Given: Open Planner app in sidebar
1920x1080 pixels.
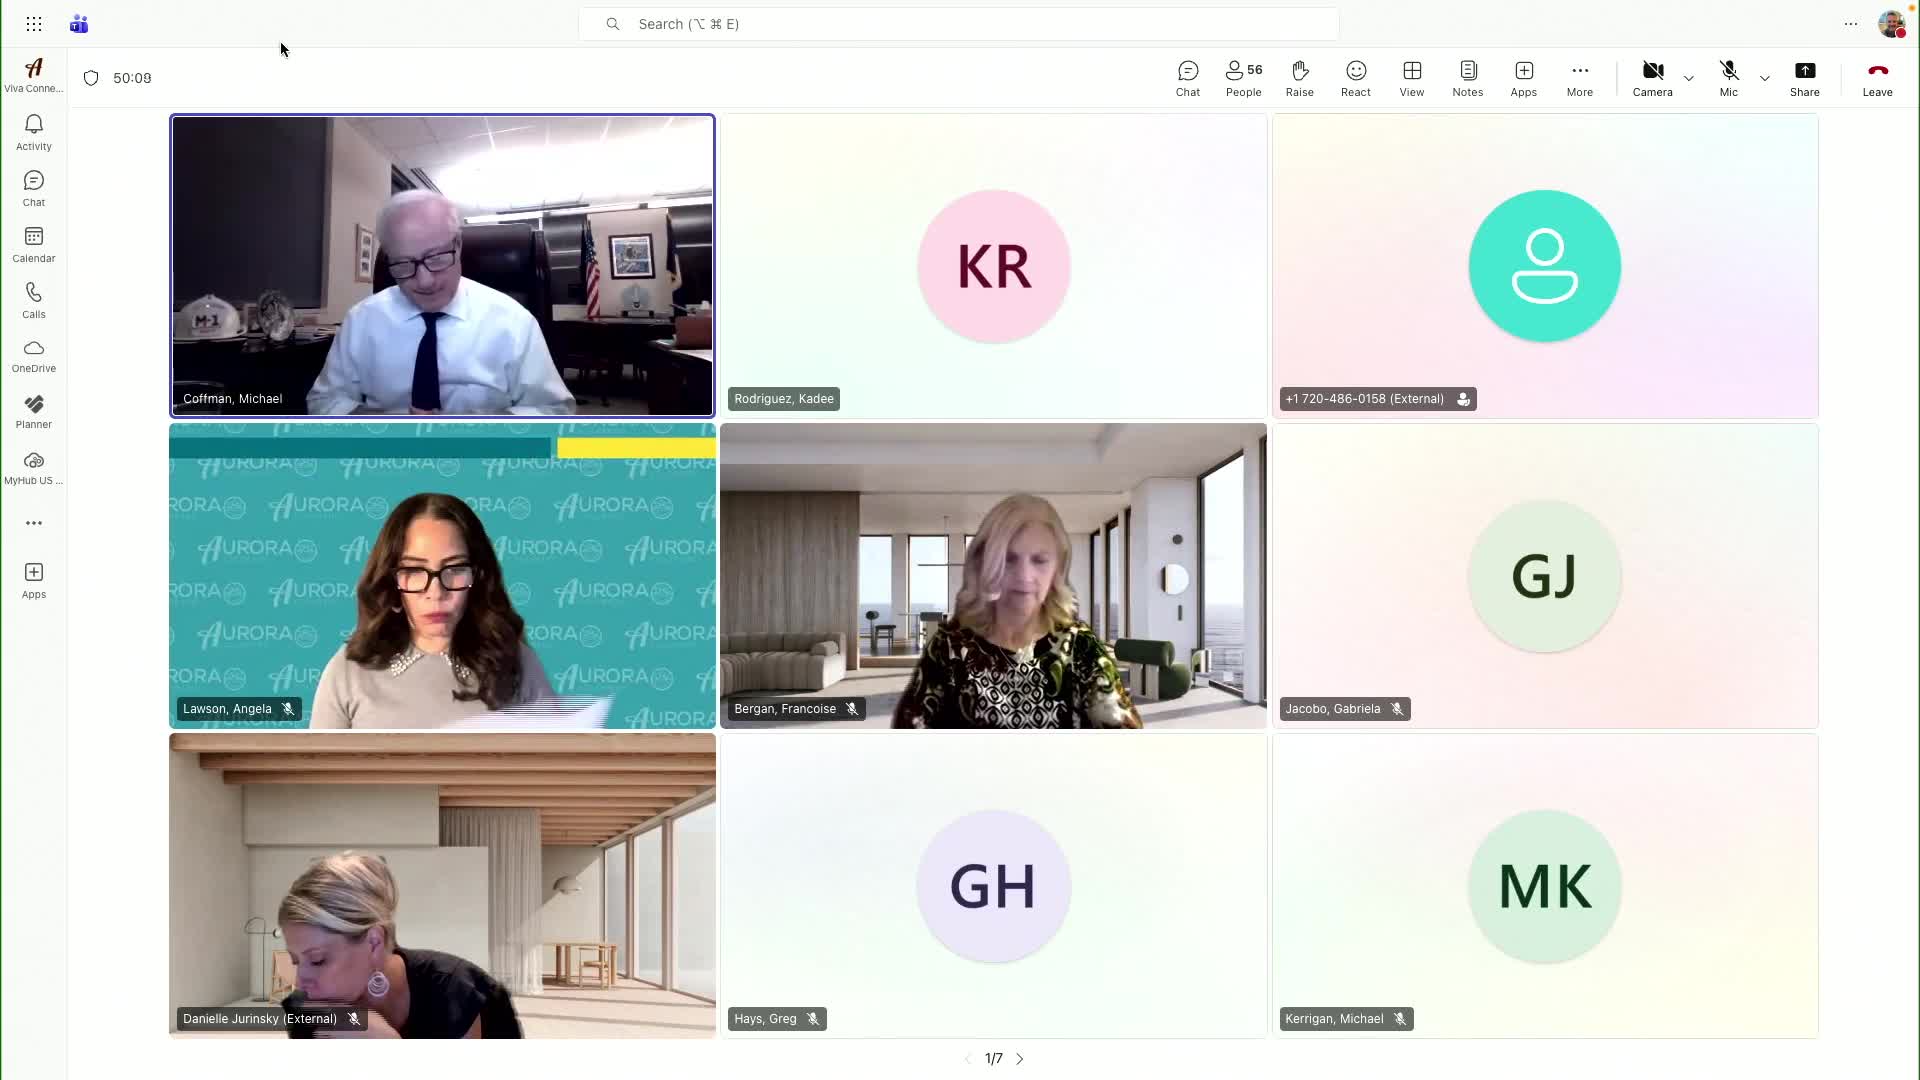Looking at the screenshot, I should click(x=33, y=411).
